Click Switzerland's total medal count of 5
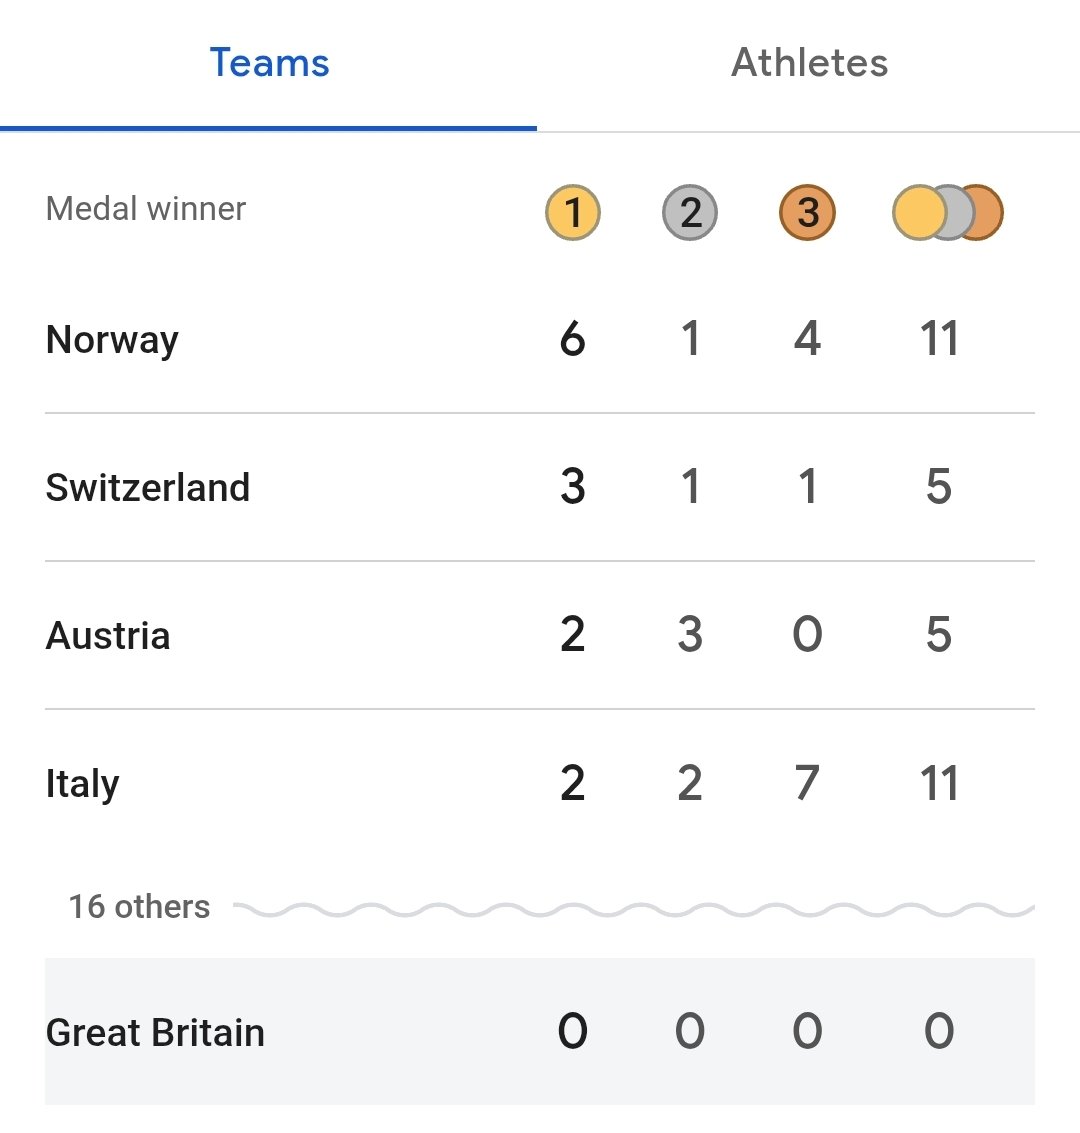The height and width of the screenshot is (1133, 1080). click(x=939, y=488)
